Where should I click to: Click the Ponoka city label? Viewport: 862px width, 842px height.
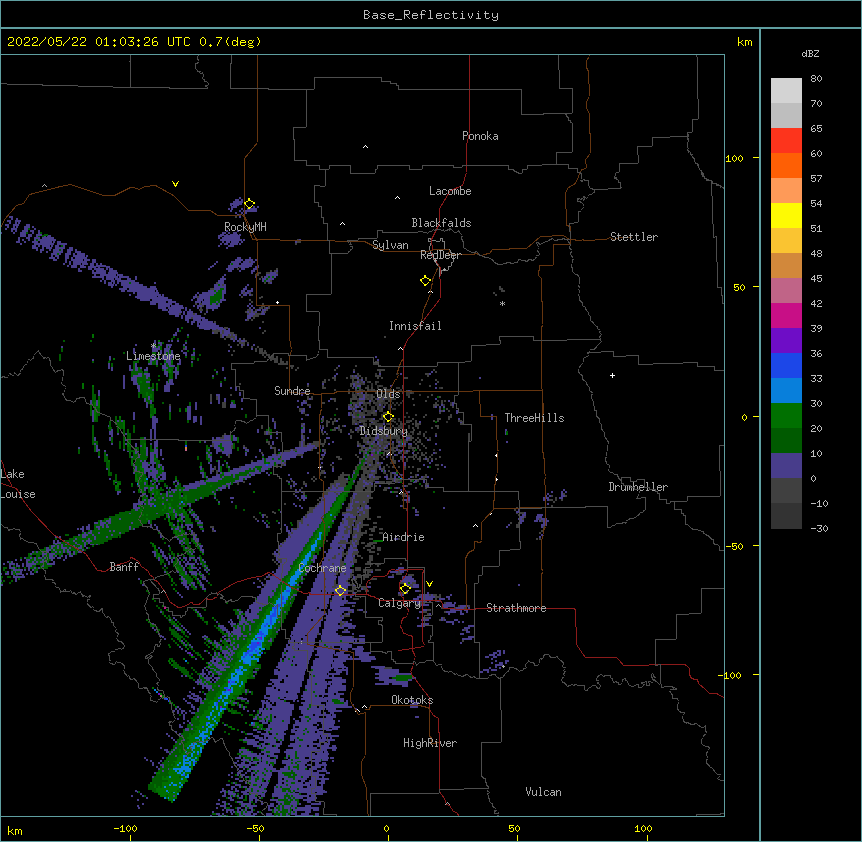[x=480, y=136]
